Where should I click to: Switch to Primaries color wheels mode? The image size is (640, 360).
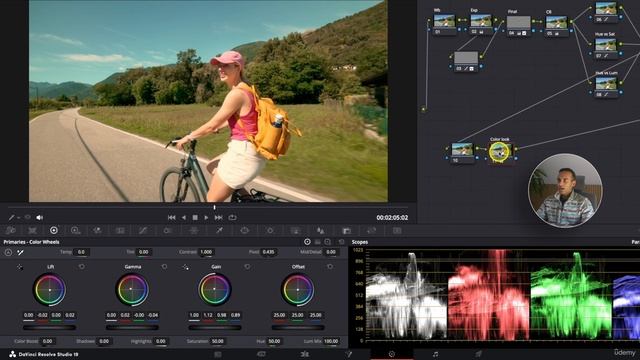pos(307,242)
